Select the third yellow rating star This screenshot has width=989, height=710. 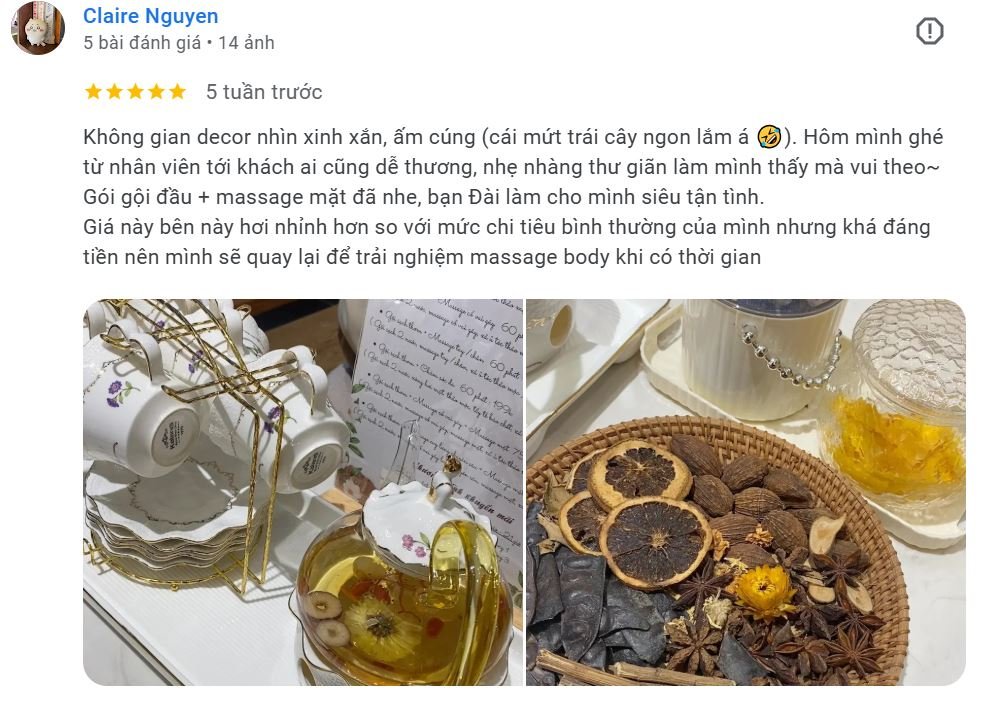[136, 92]
